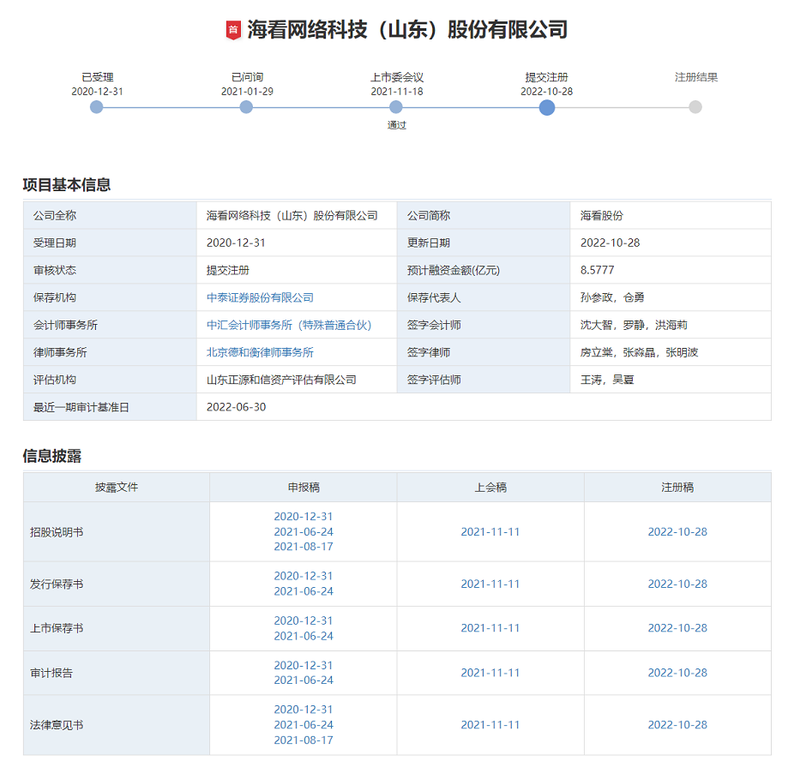Click the 已受理 timeline node dot
The height and width of the screenshot is (767, 800).
click(x=96, y=107)
